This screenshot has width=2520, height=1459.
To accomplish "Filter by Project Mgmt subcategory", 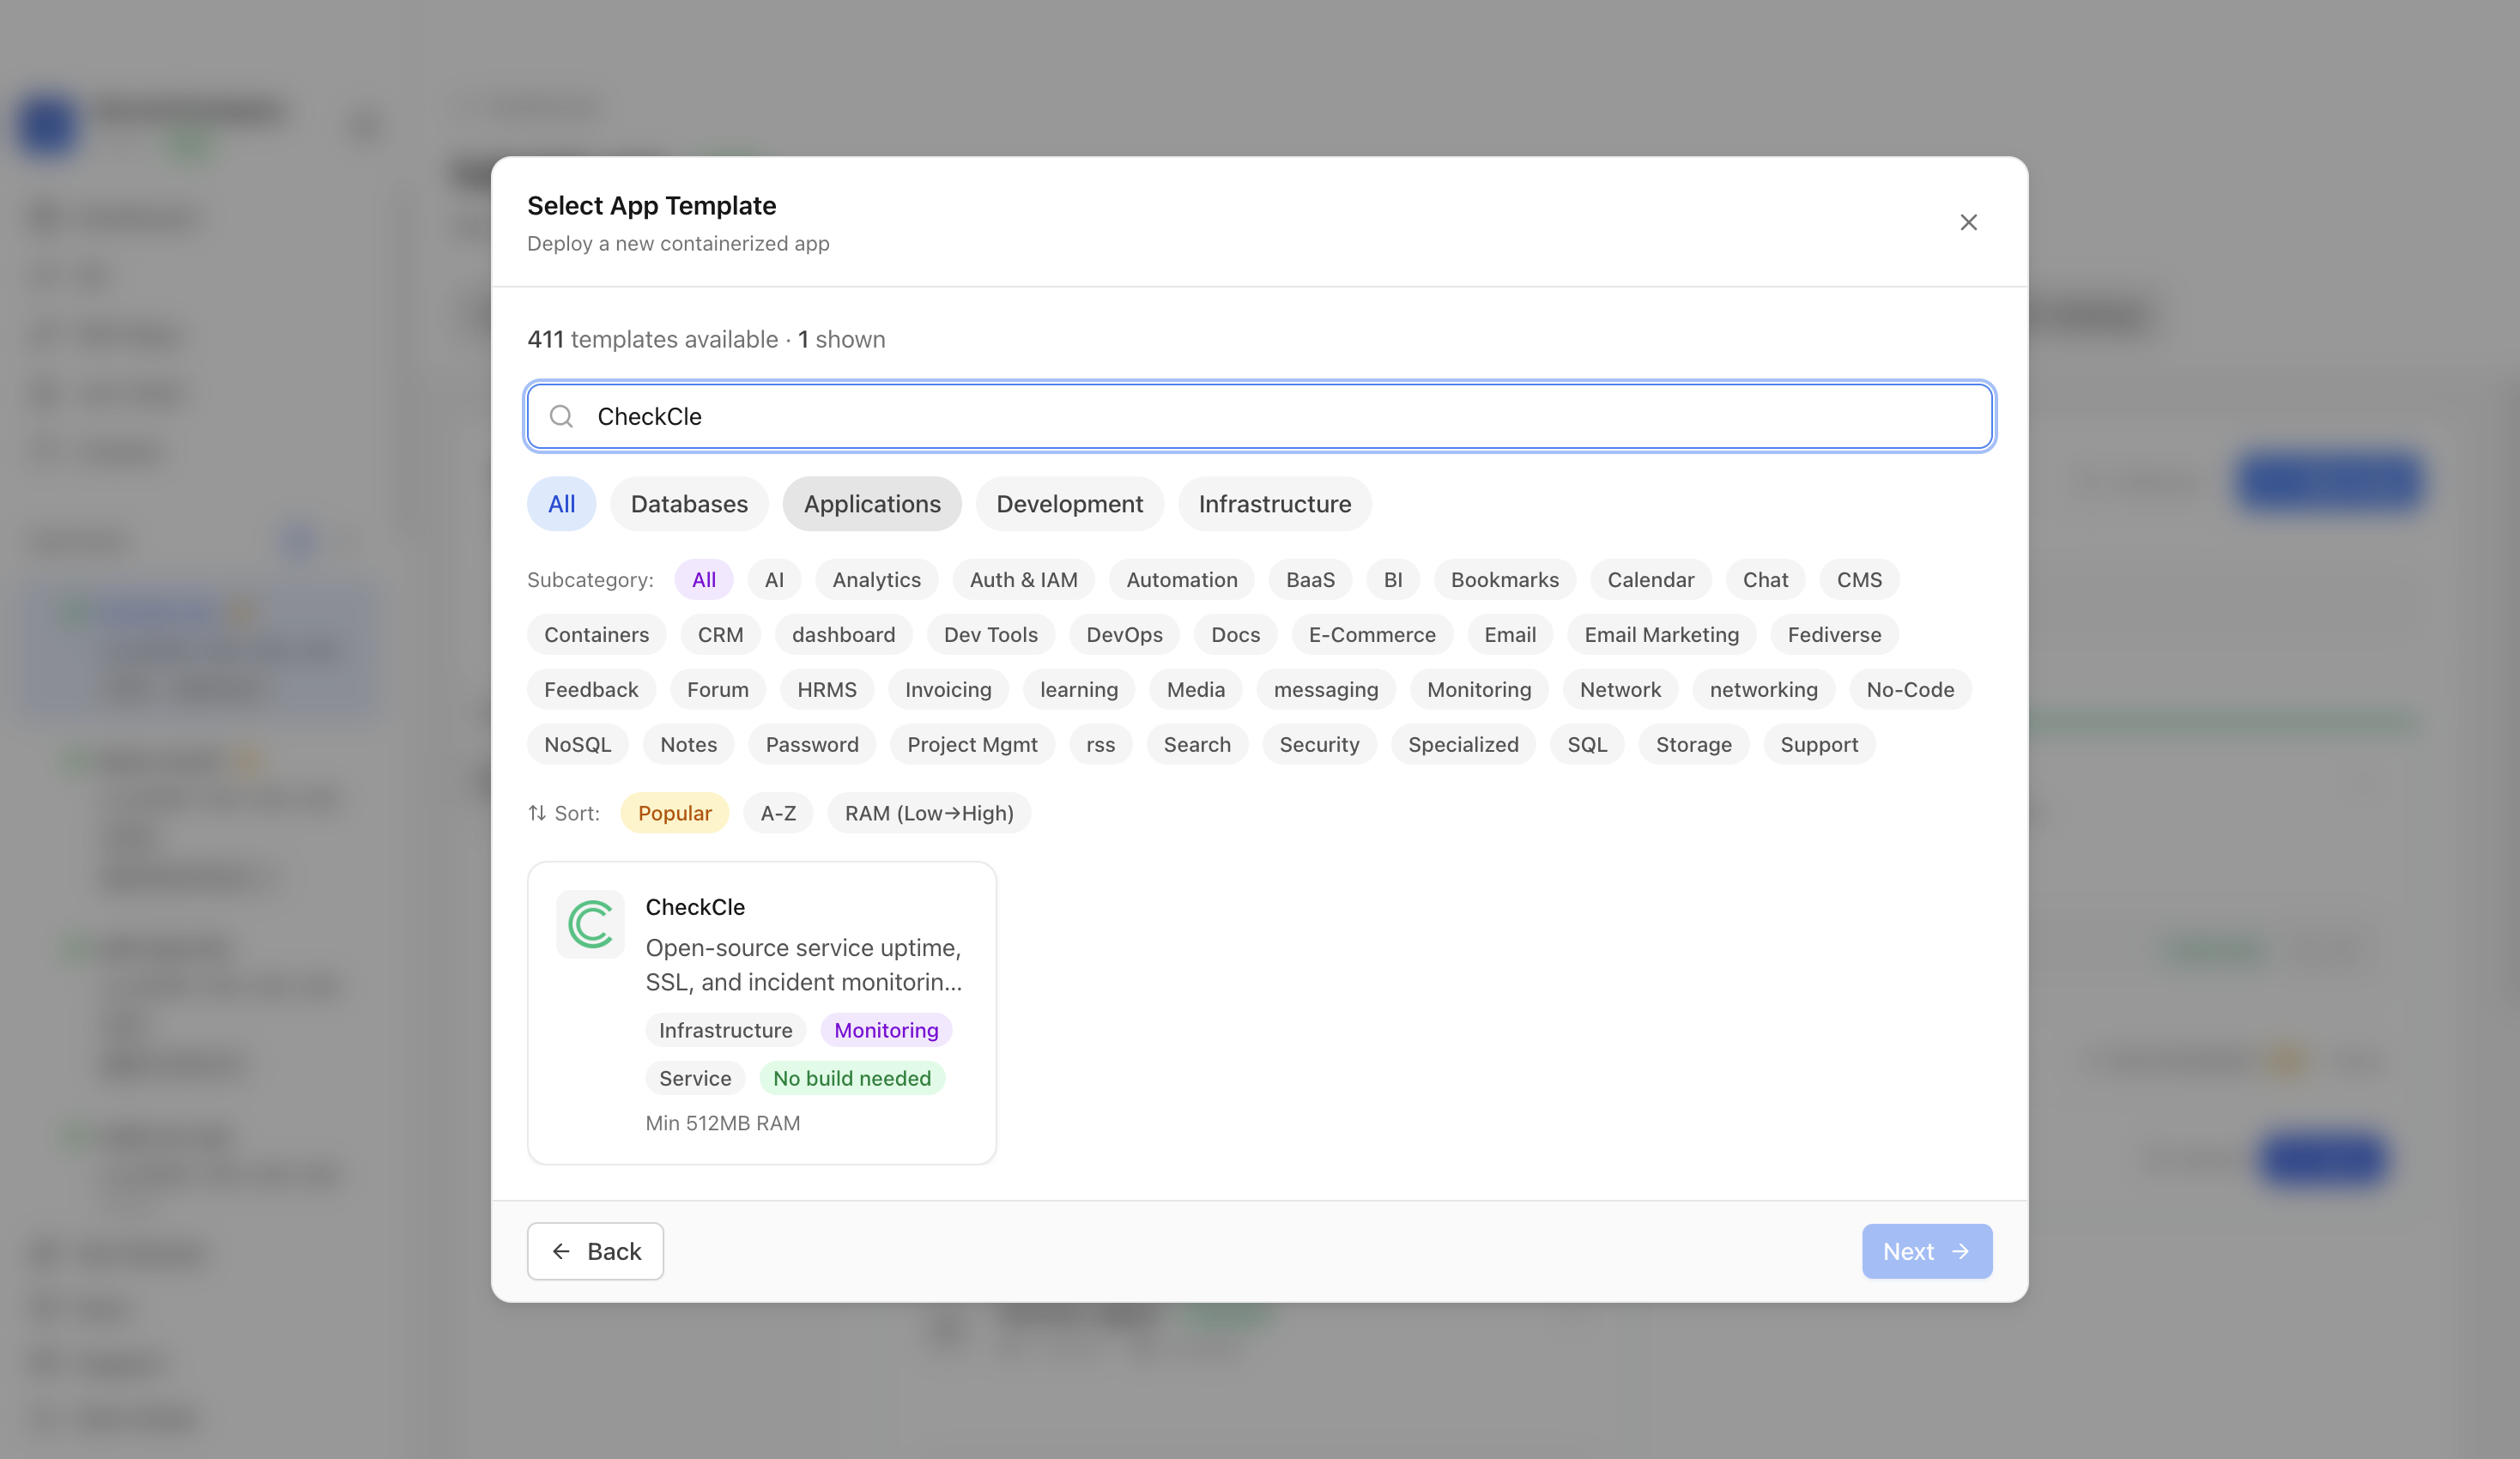I will click(x=972, y=745).
